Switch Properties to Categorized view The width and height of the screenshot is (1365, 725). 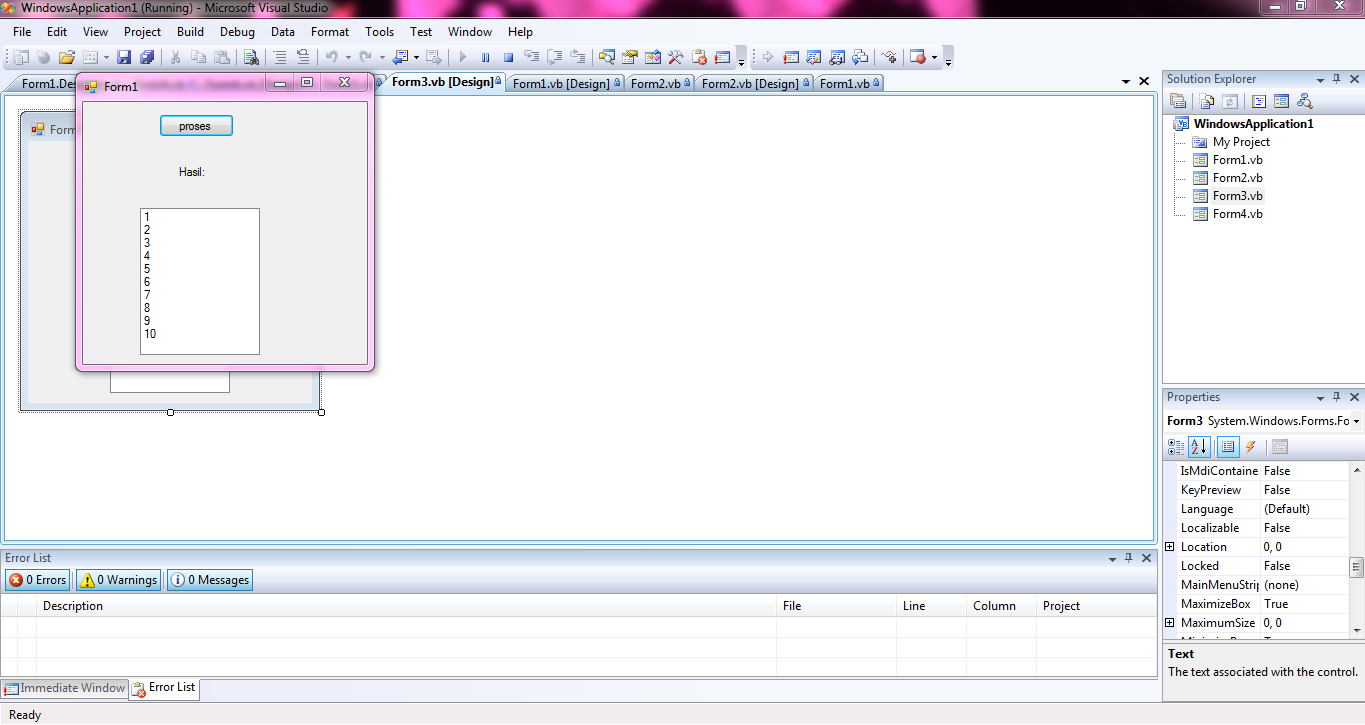pyautogui.click(x=1175, y=447)
